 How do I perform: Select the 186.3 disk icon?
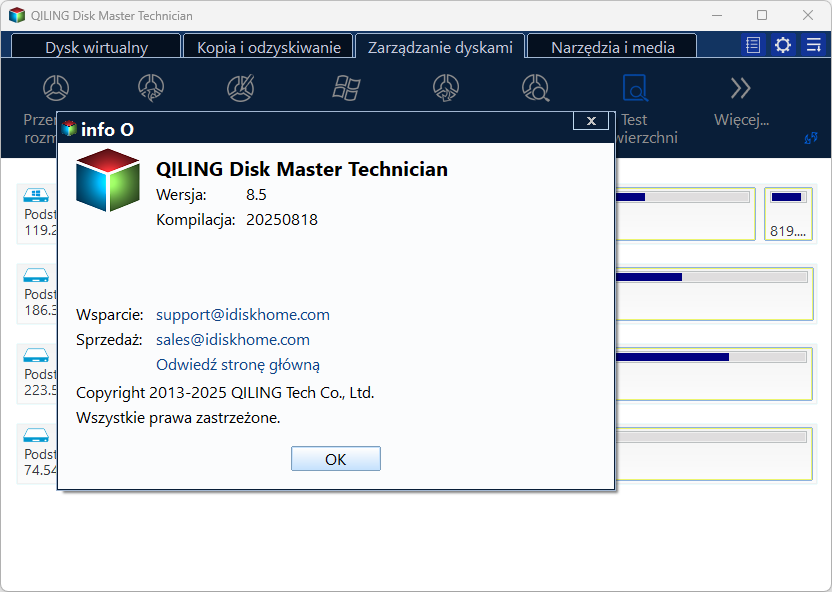pyautogui.click(x=36, y=275)
